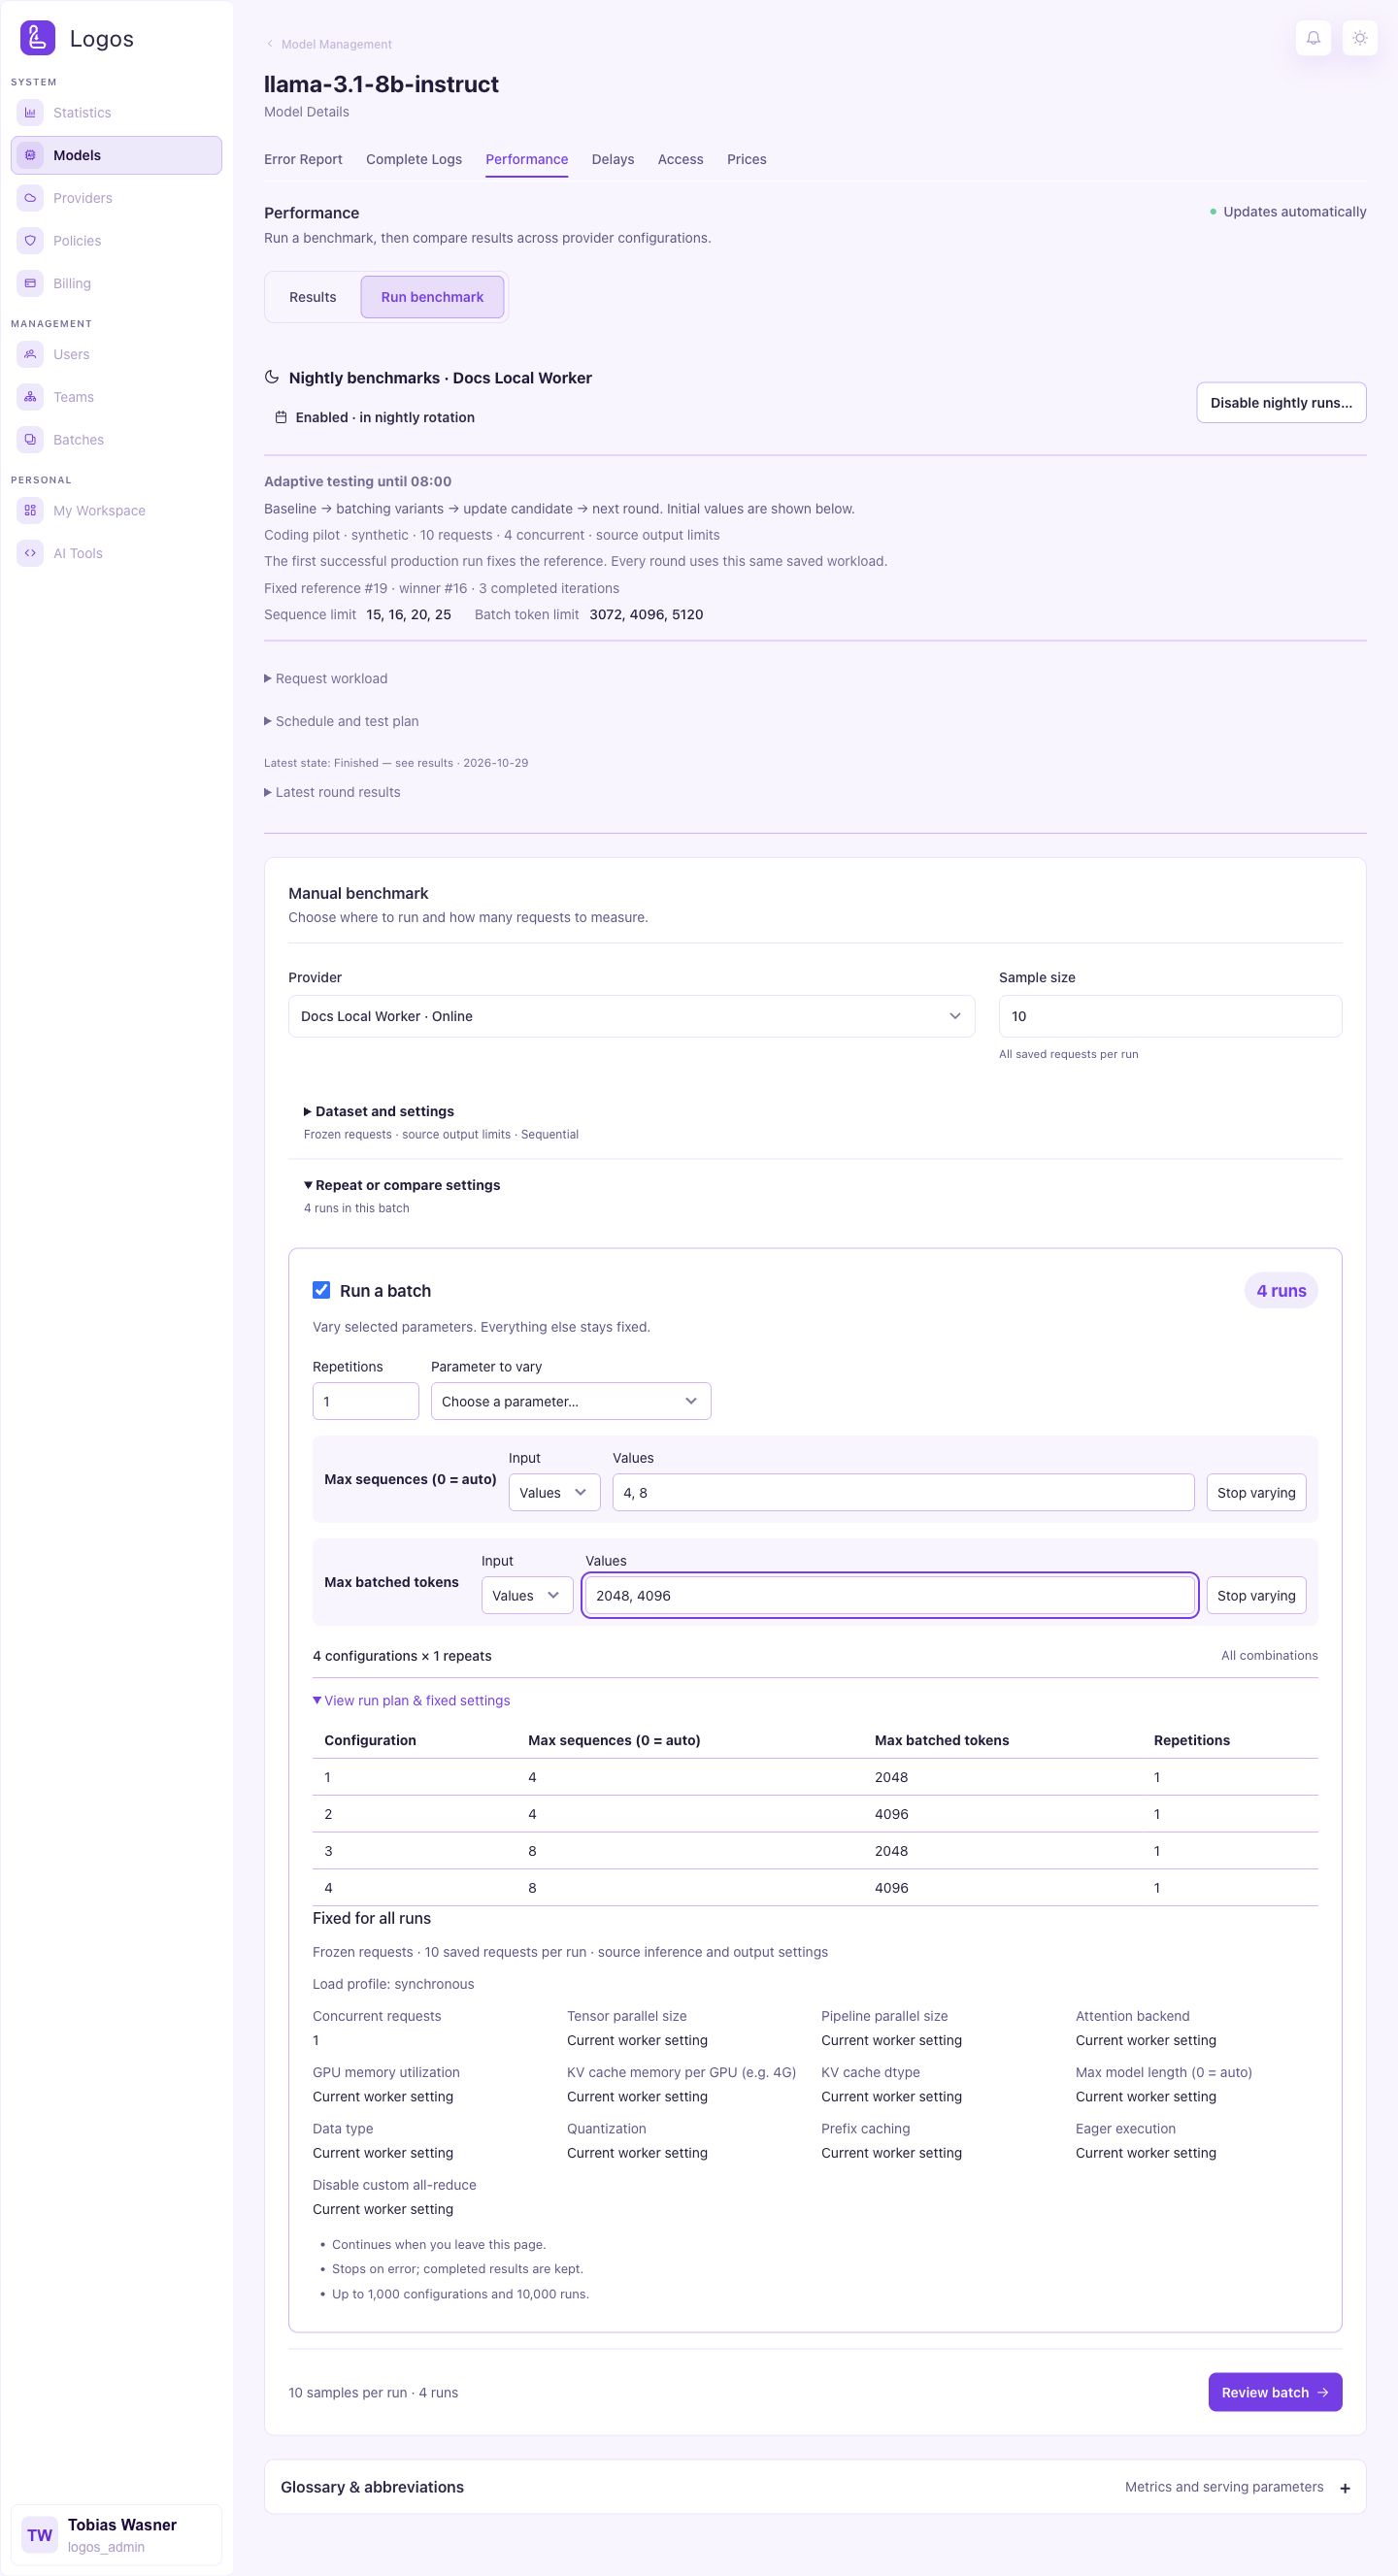This screenshot has height=2576, width=1398.
Task: Select the Results view tab
Action: [313, 297]
